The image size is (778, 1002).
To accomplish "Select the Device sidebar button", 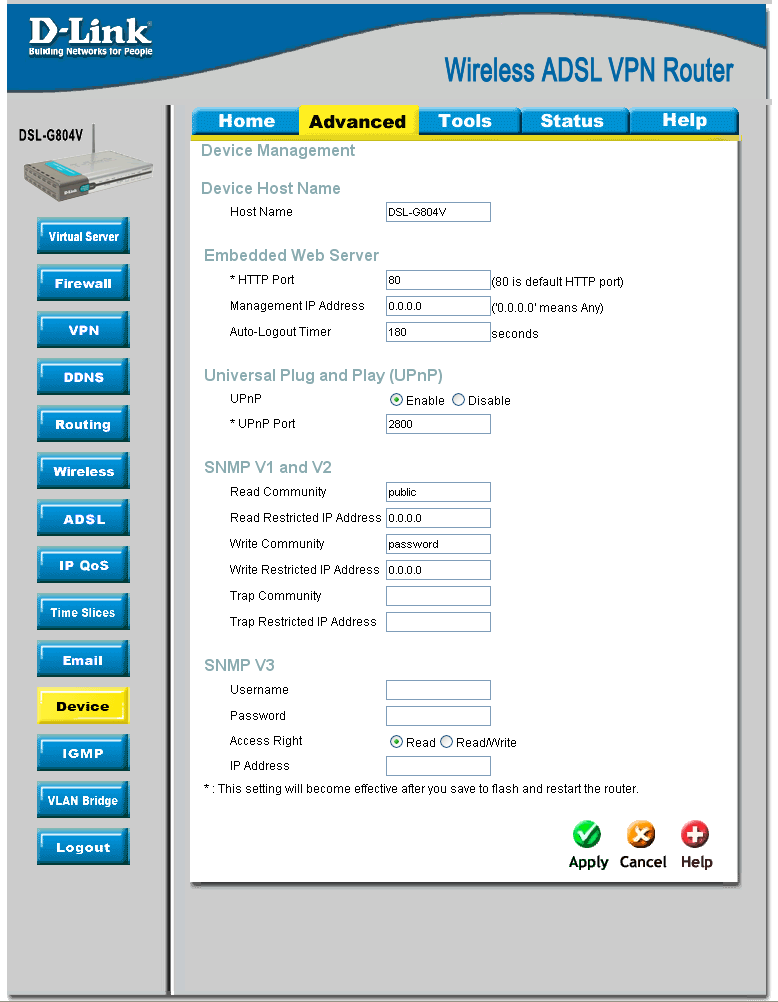I will coord(83,706).
